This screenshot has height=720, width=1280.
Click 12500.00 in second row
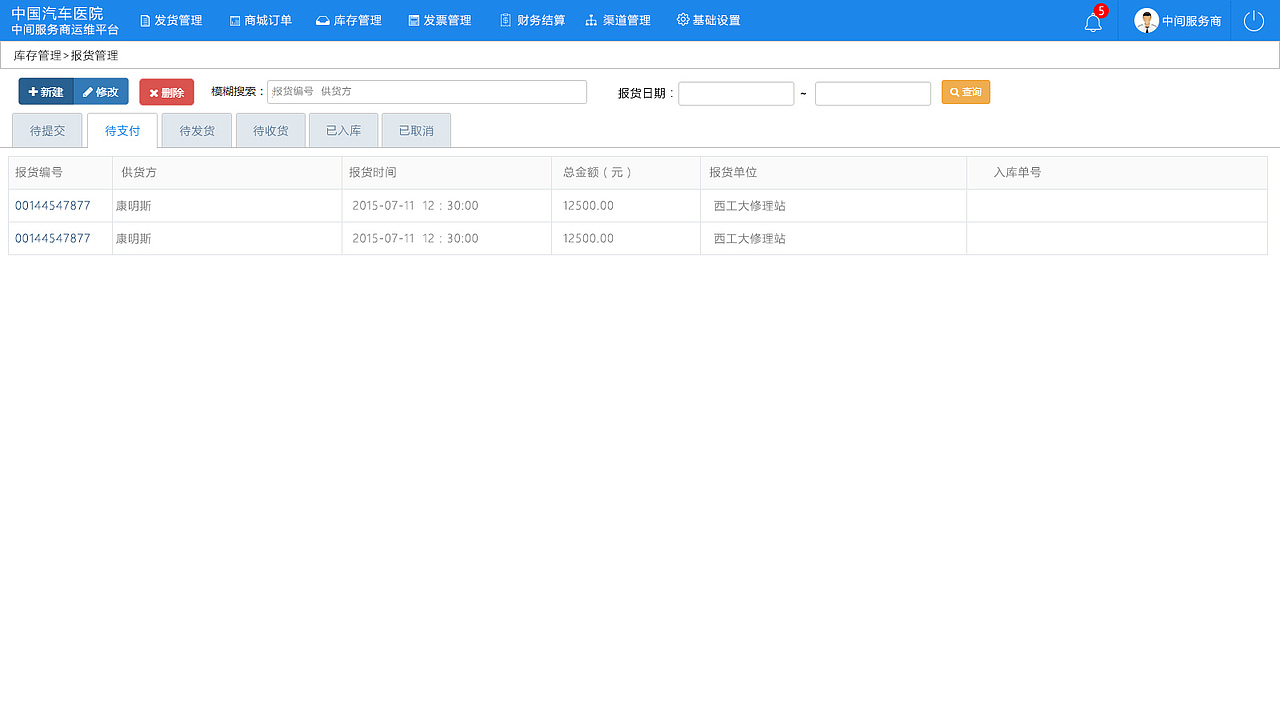588,239
